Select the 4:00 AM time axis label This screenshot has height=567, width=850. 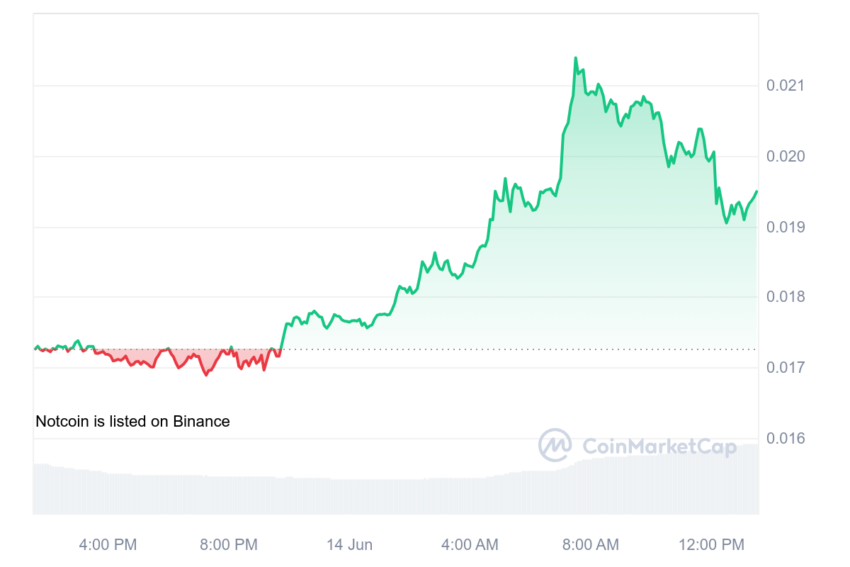(x=469, y=544)
